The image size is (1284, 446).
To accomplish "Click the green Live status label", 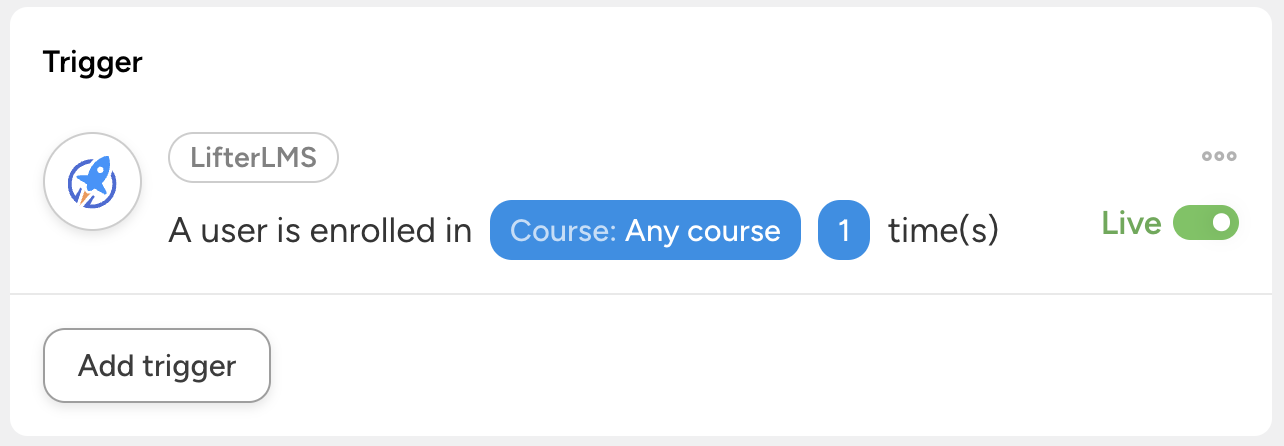I will click(x=1131, y=223).
